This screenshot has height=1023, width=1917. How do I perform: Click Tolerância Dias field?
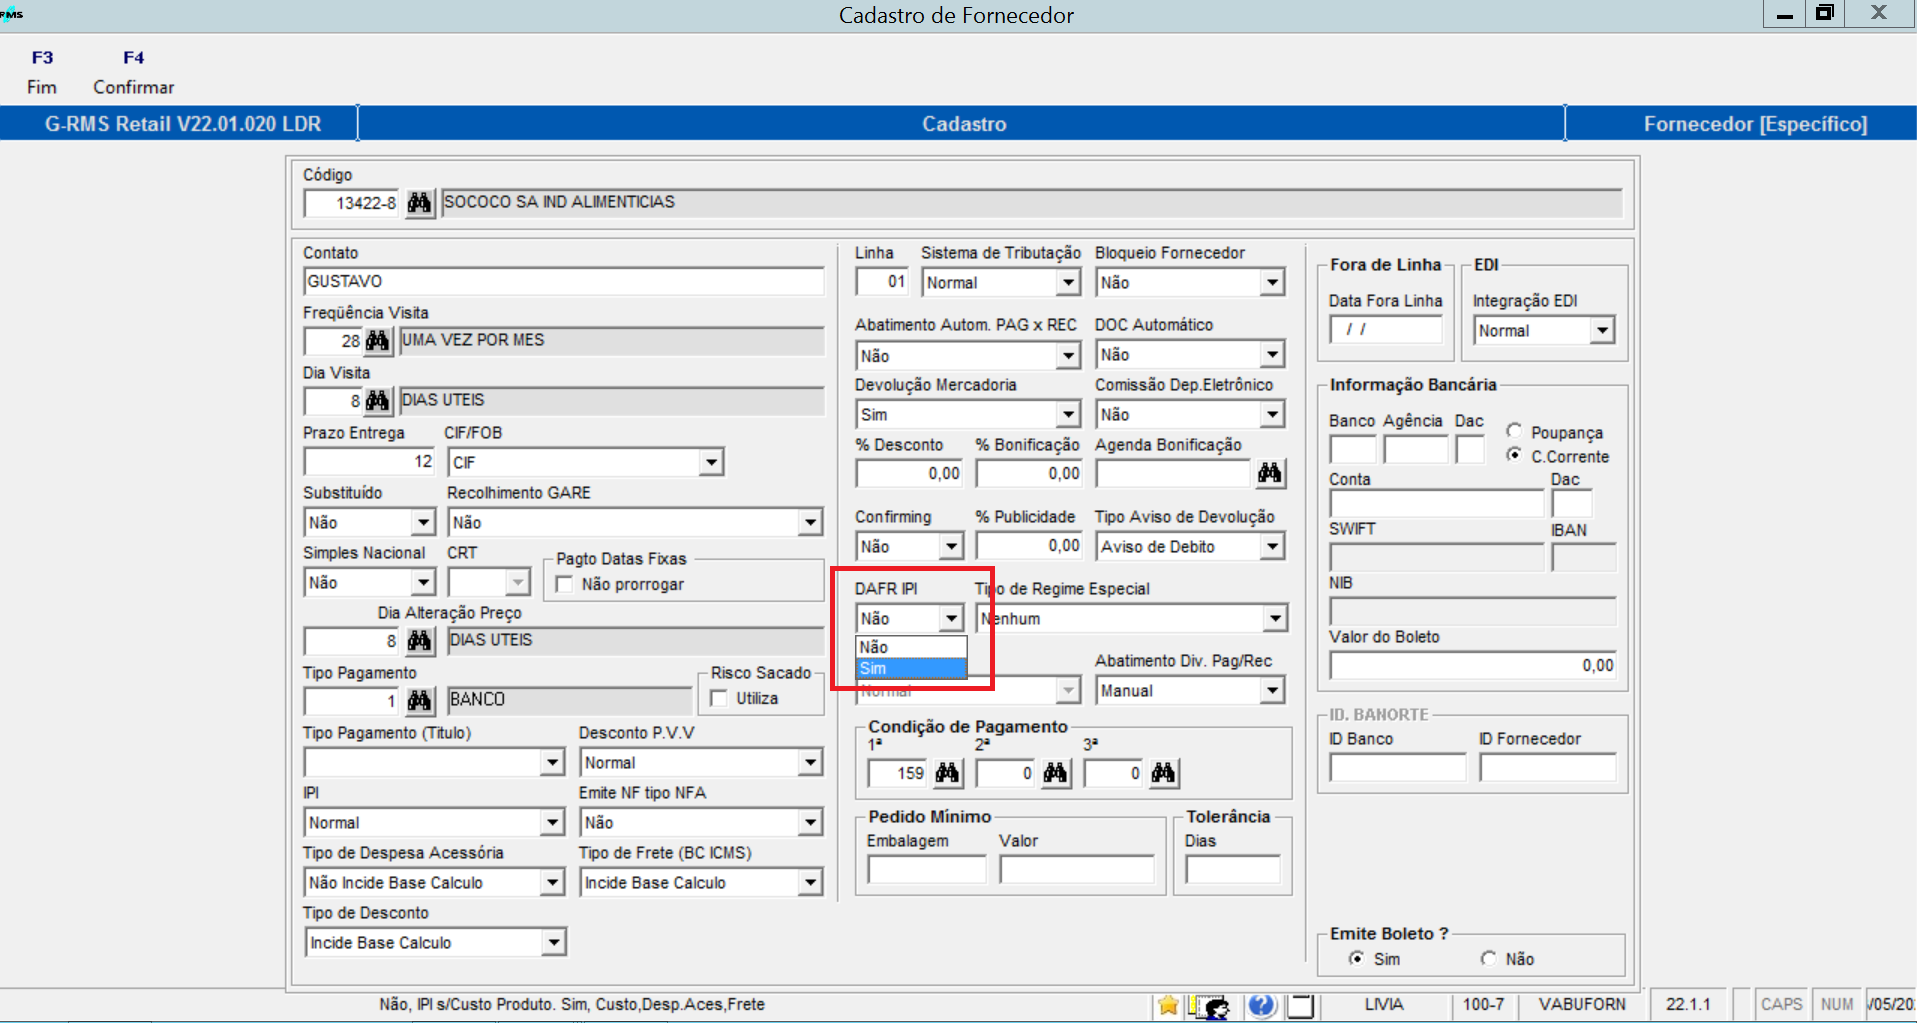click(1232, 870)
